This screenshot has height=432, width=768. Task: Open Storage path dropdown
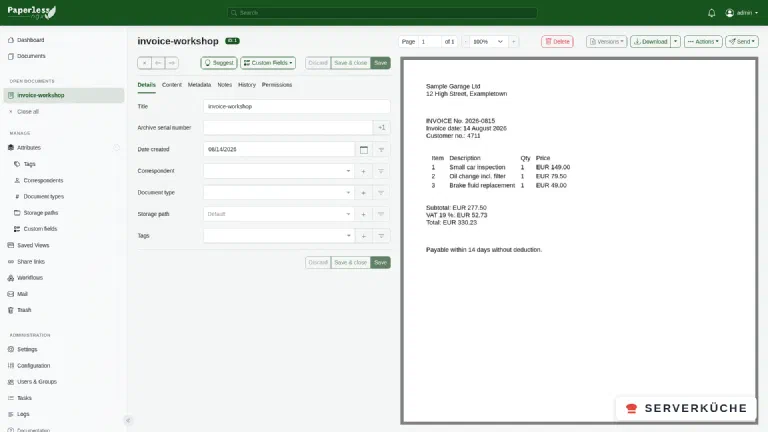point(279,214)
